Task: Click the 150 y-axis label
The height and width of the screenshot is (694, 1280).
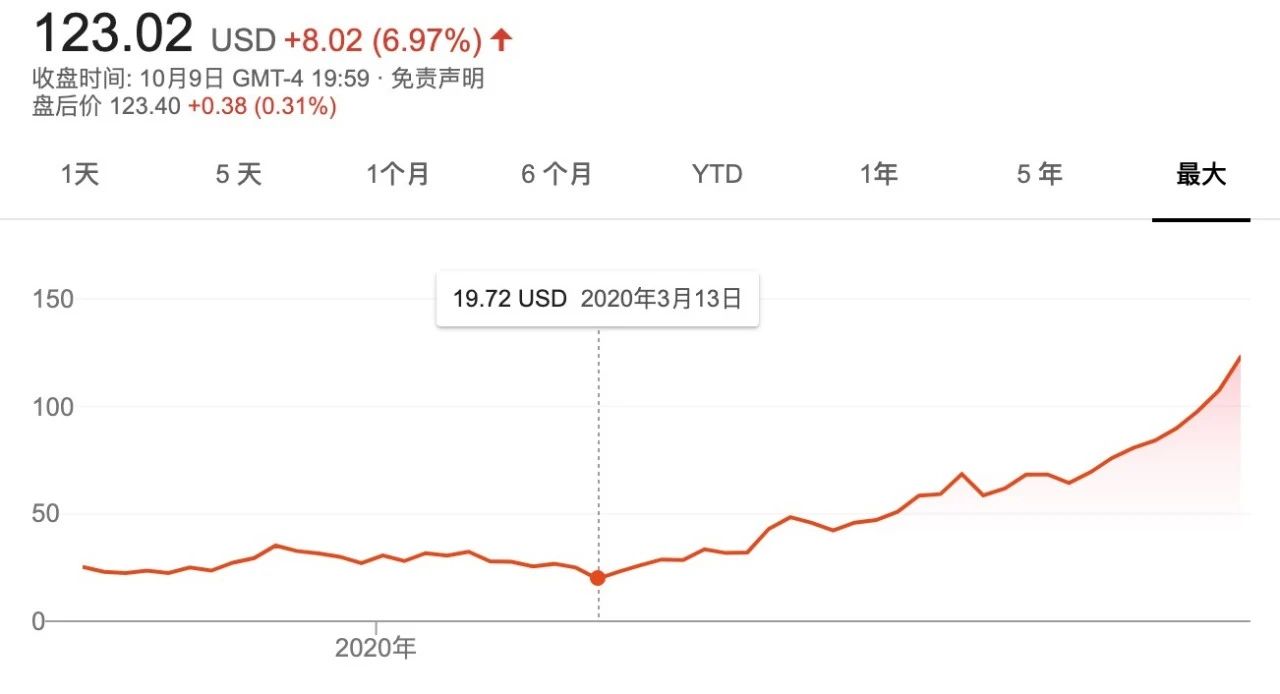Action: click(52, 299)
